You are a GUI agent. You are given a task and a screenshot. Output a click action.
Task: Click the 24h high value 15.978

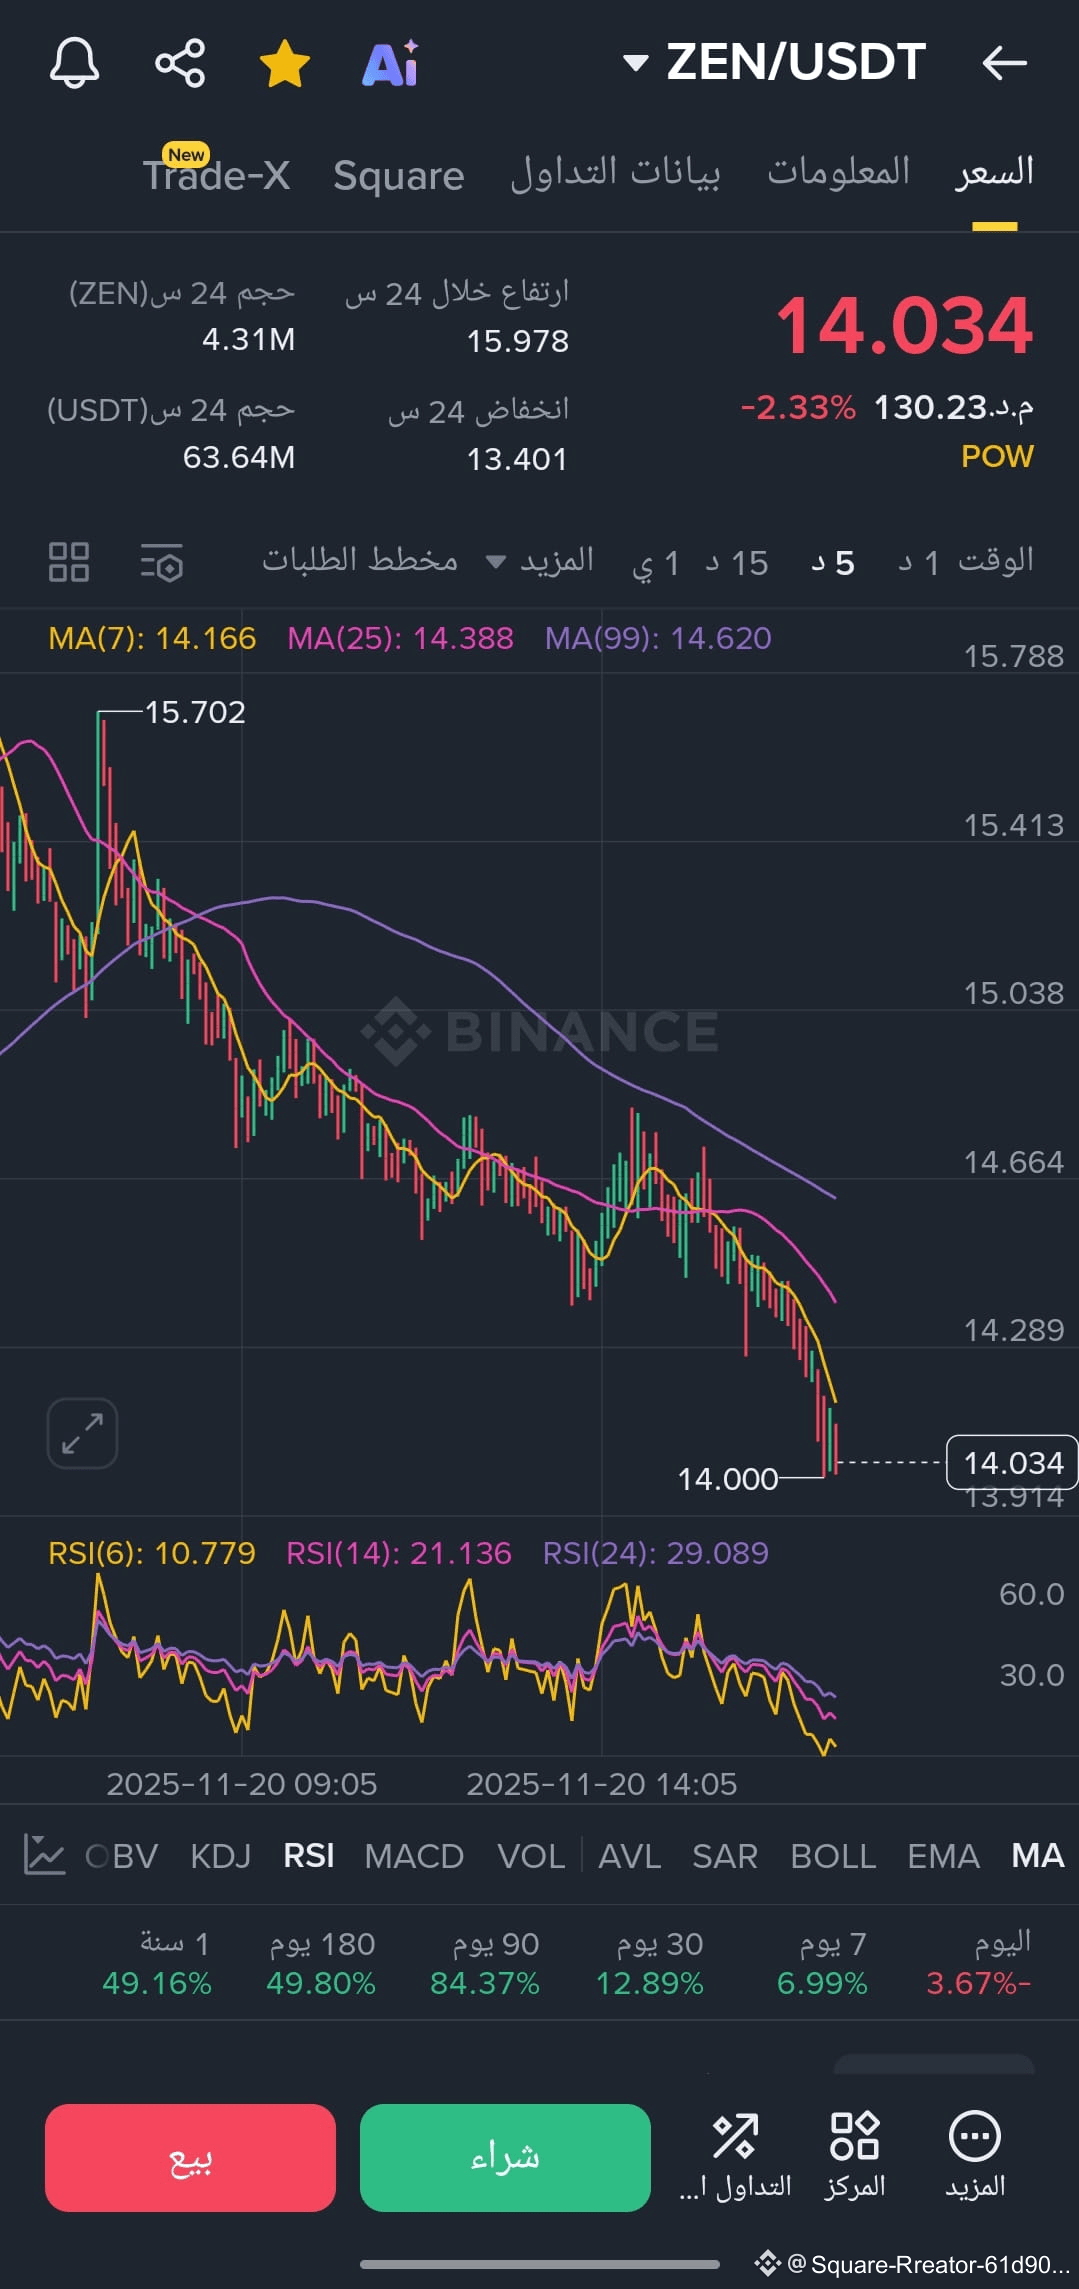point(517,342)
